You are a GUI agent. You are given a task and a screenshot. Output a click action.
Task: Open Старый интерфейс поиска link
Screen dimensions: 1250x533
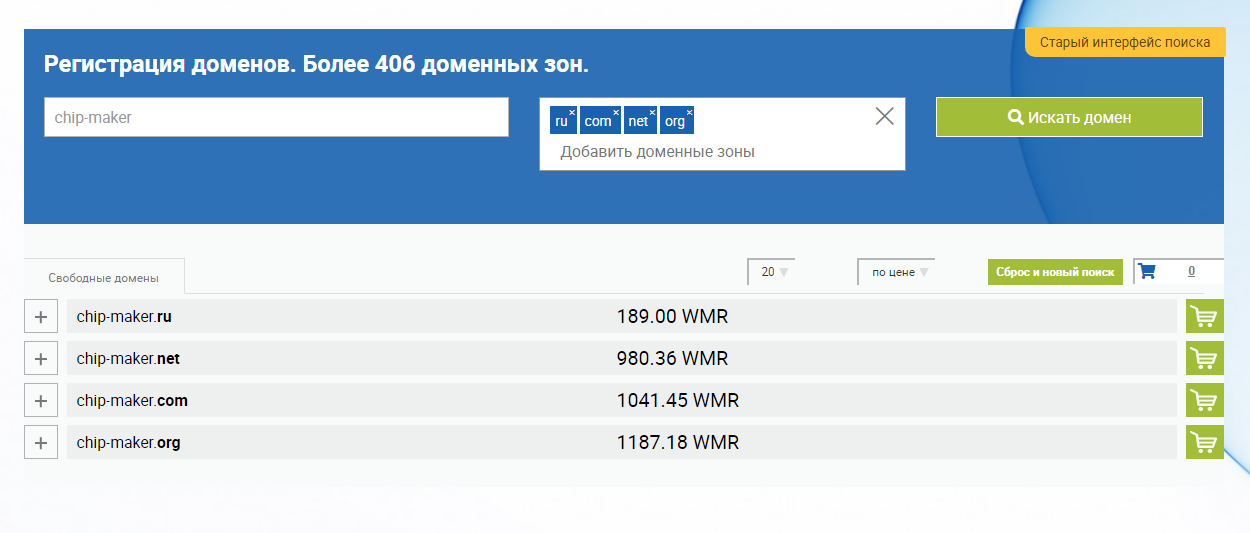tap(1125, 42)
